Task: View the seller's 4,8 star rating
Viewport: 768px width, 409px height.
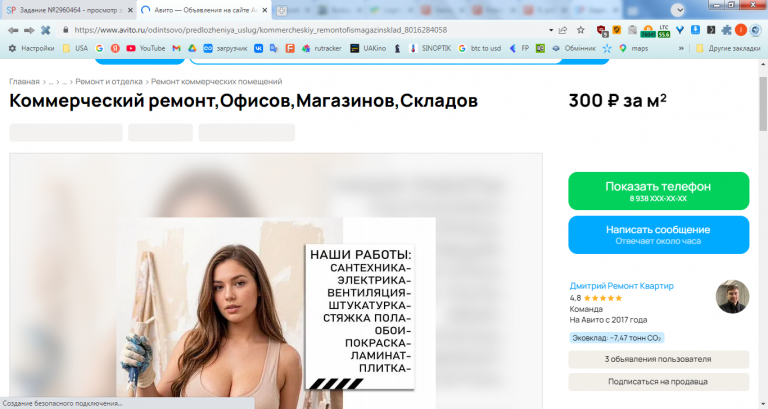Action: 596,298
